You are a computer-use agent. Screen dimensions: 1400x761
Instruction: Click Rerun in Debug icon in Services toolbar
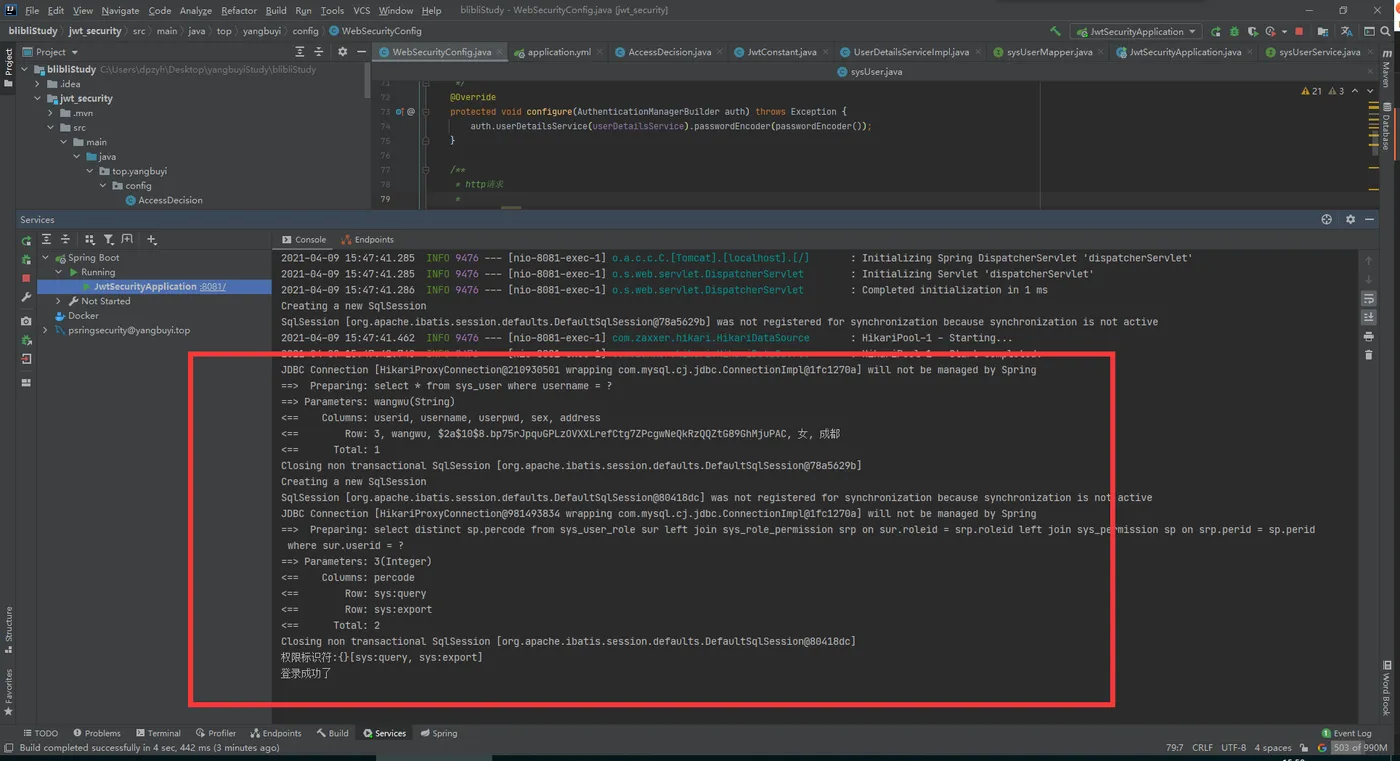(26, 260)
